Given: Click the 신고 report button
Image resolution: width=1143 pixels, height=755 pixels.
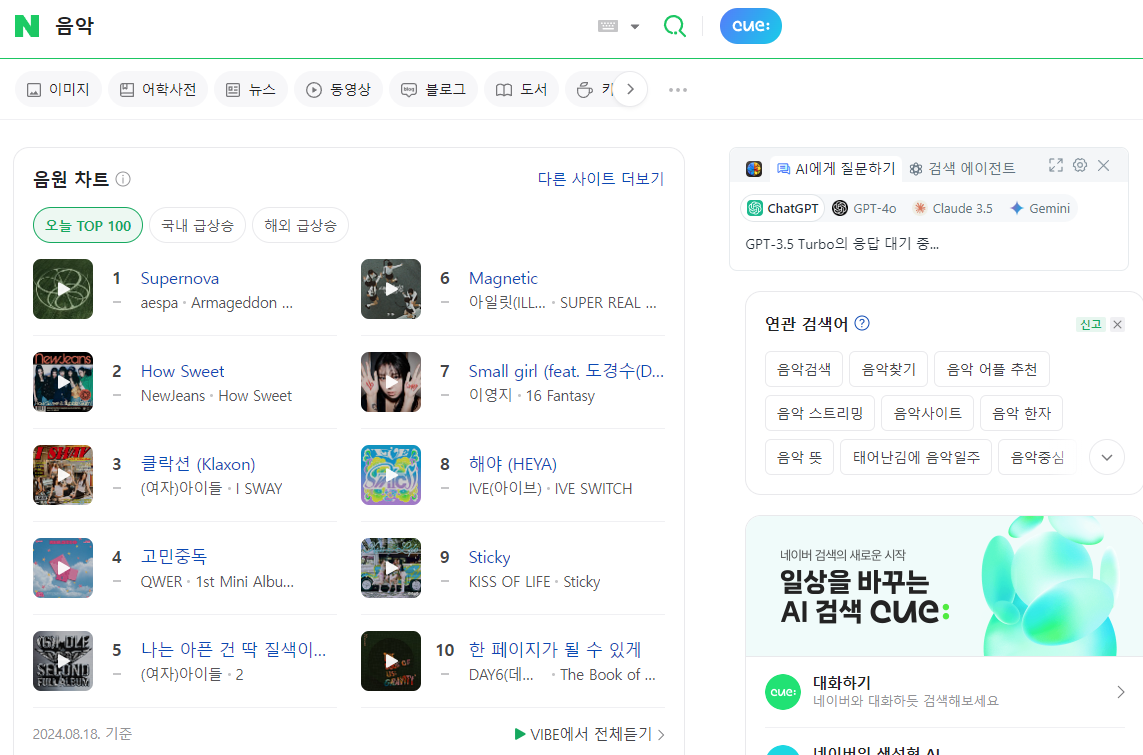Looking at the screenshot, I should [x=1091, y=324].
